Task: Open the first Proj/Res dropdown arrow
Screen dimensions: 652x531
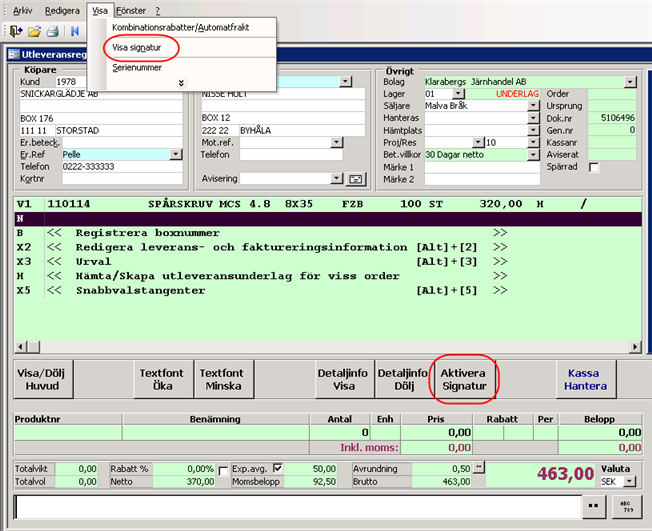Action: coord(478,143)
